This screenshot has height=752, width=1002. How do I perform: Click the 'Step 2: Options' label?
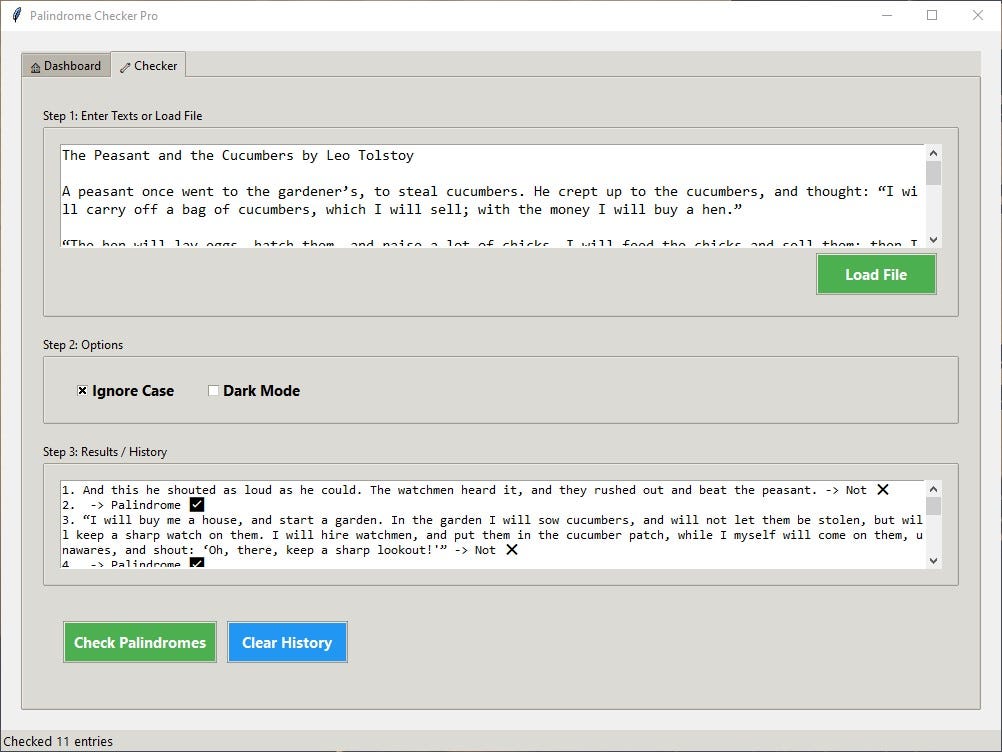pos(83,344)
